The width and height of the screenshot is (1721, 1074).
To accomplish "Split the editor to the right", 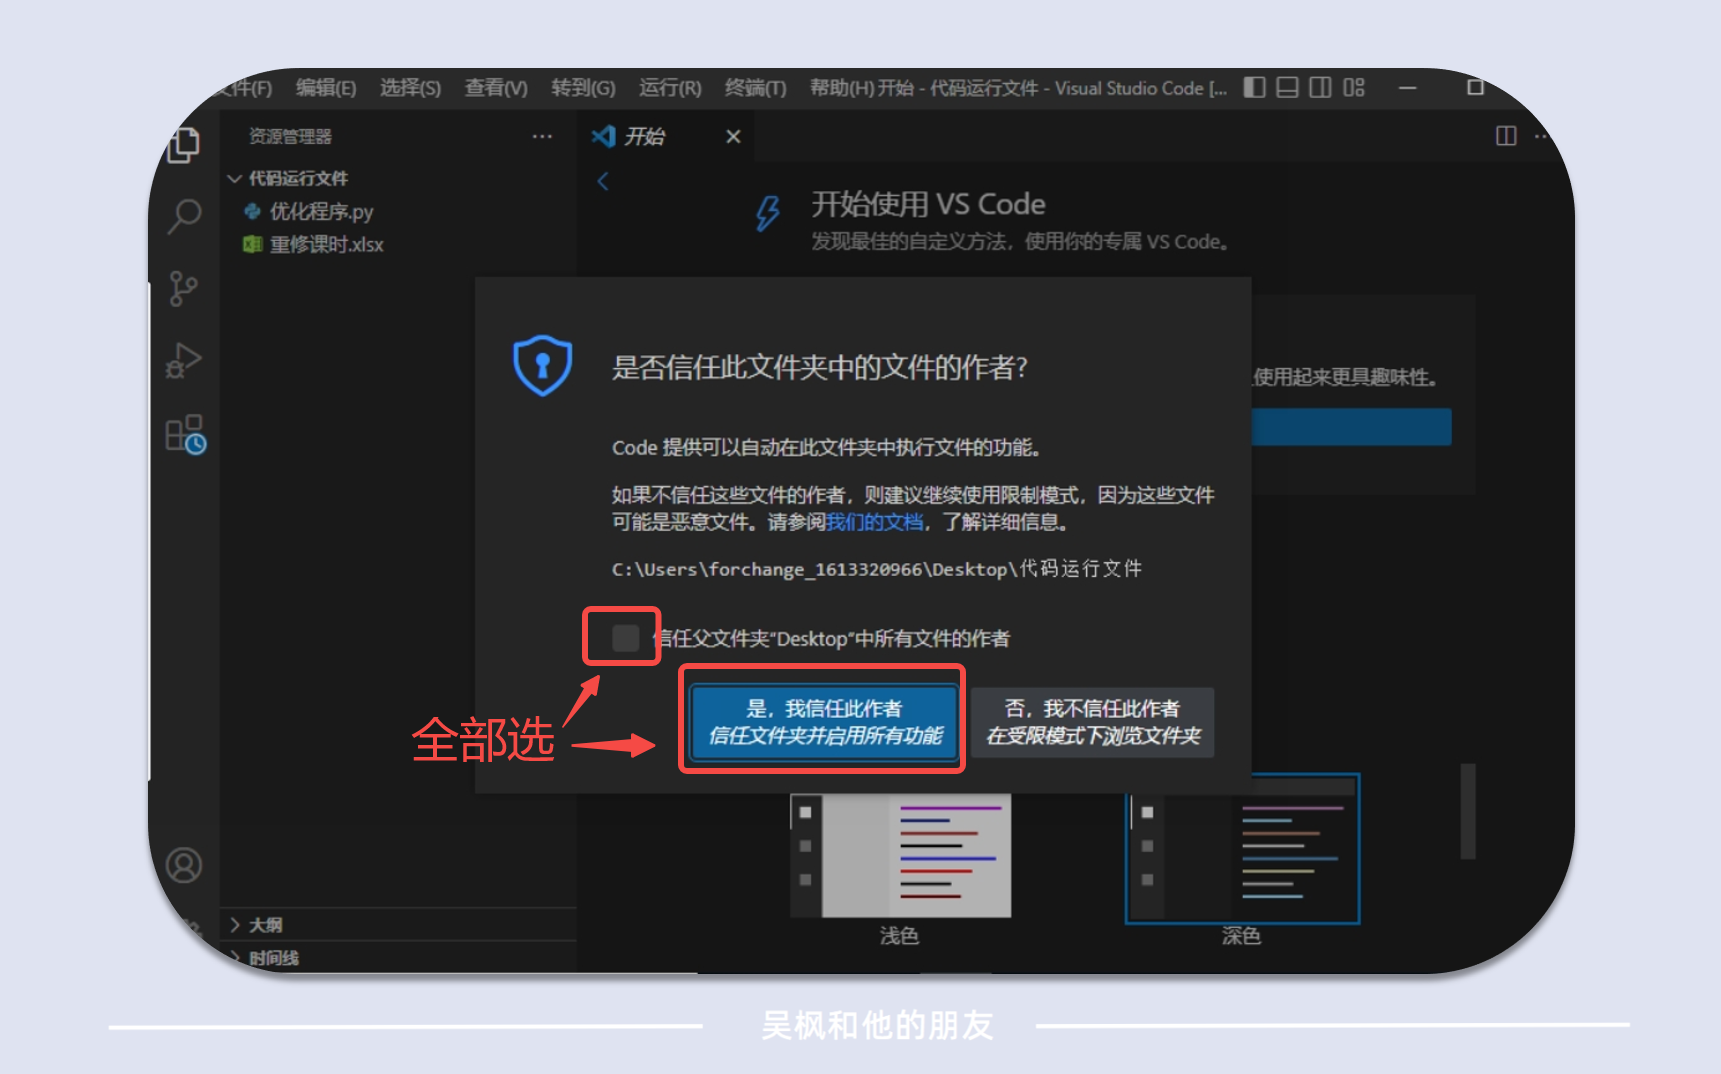I will 1506,136.
